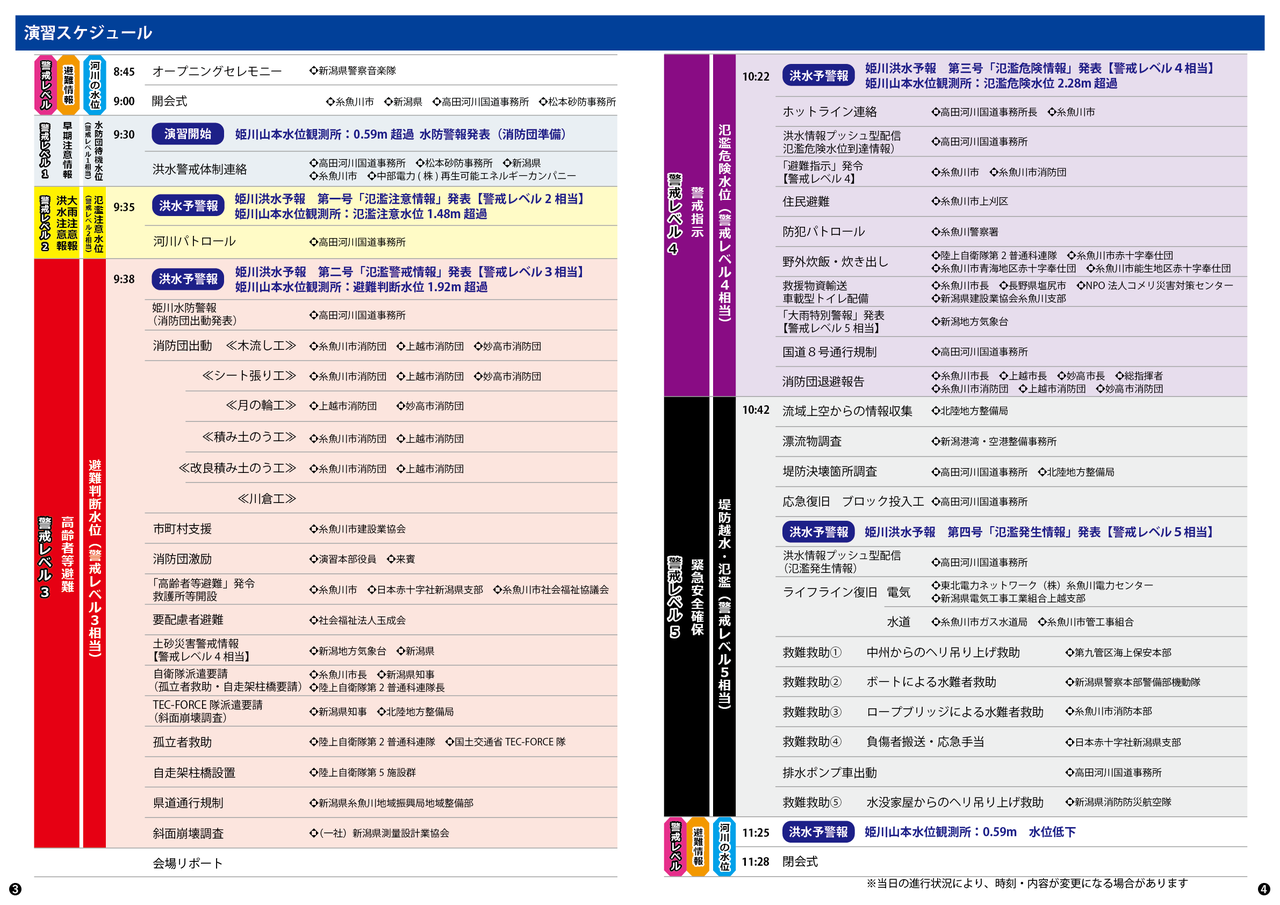Viewport: 1280px width, 905px height.
Task: Click the blue 河川の水位 hexagon beside 8:45
Action: coord(94,85)
